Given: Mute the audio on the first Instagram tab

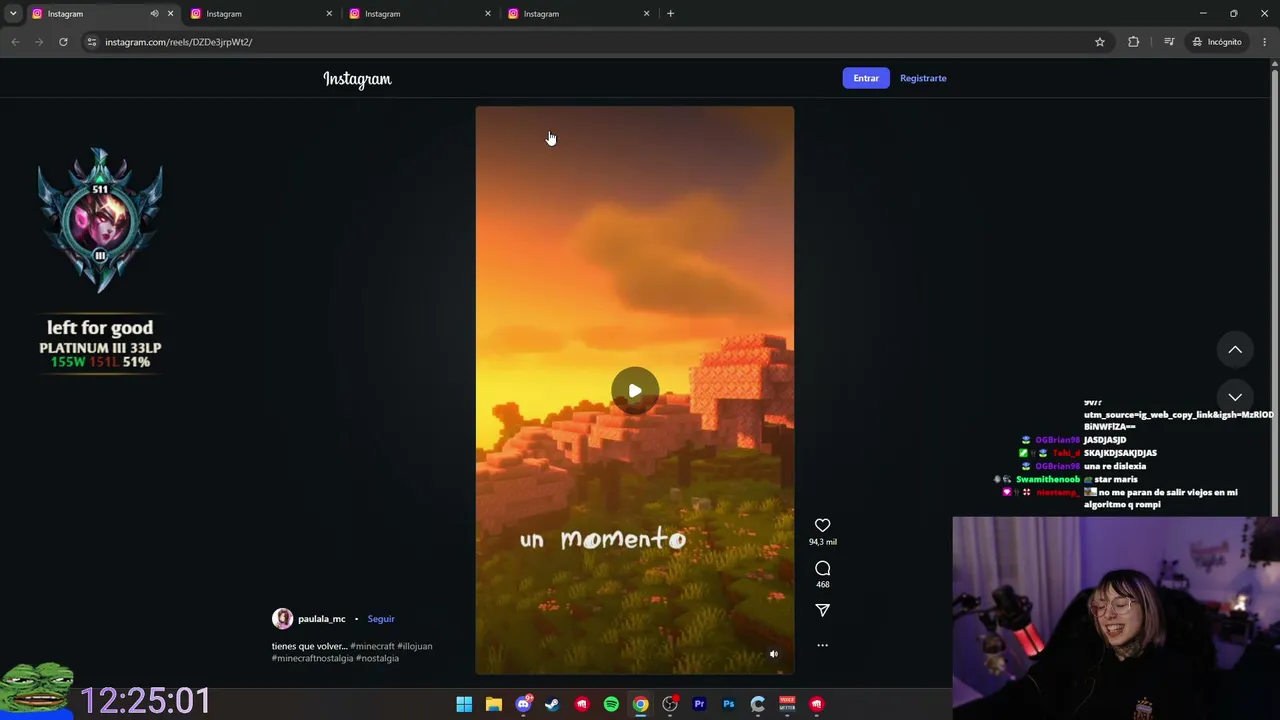Looking at the screenshot, I should pyautogui.click(x=154, y=14).
